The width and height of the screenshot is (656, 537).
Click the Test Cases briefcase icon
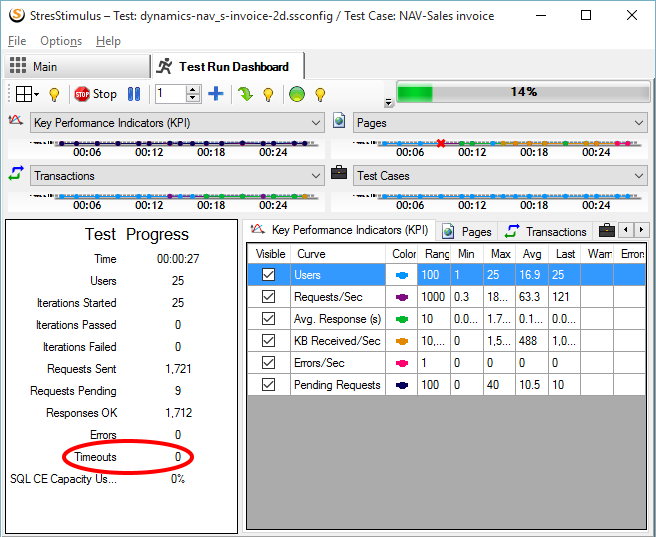click(x=339, y=172)
